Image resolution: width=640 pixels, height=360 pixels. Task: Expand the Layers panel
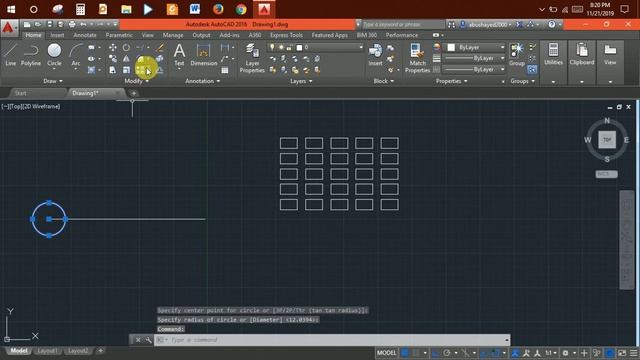[x=301, y=81]
